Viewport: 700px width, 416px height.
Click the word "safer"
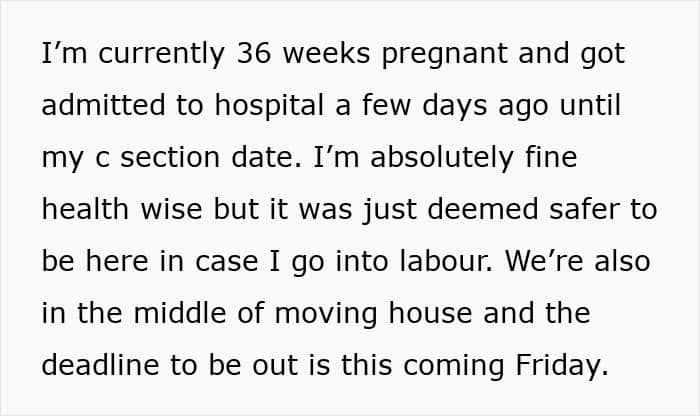(584, 209)
